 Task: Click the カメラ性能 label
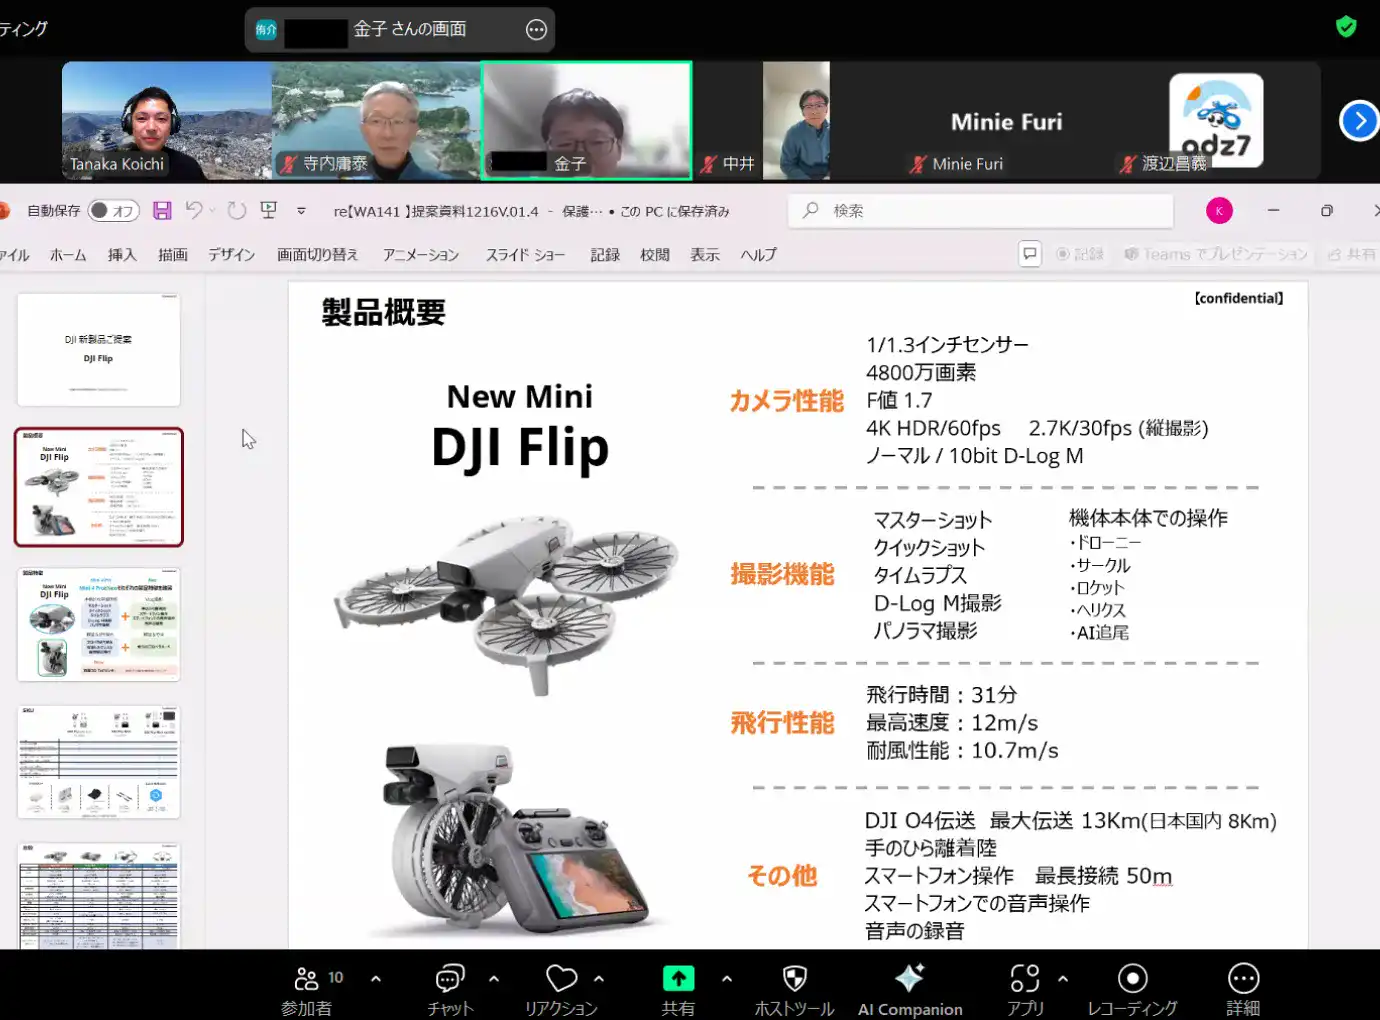787,401
